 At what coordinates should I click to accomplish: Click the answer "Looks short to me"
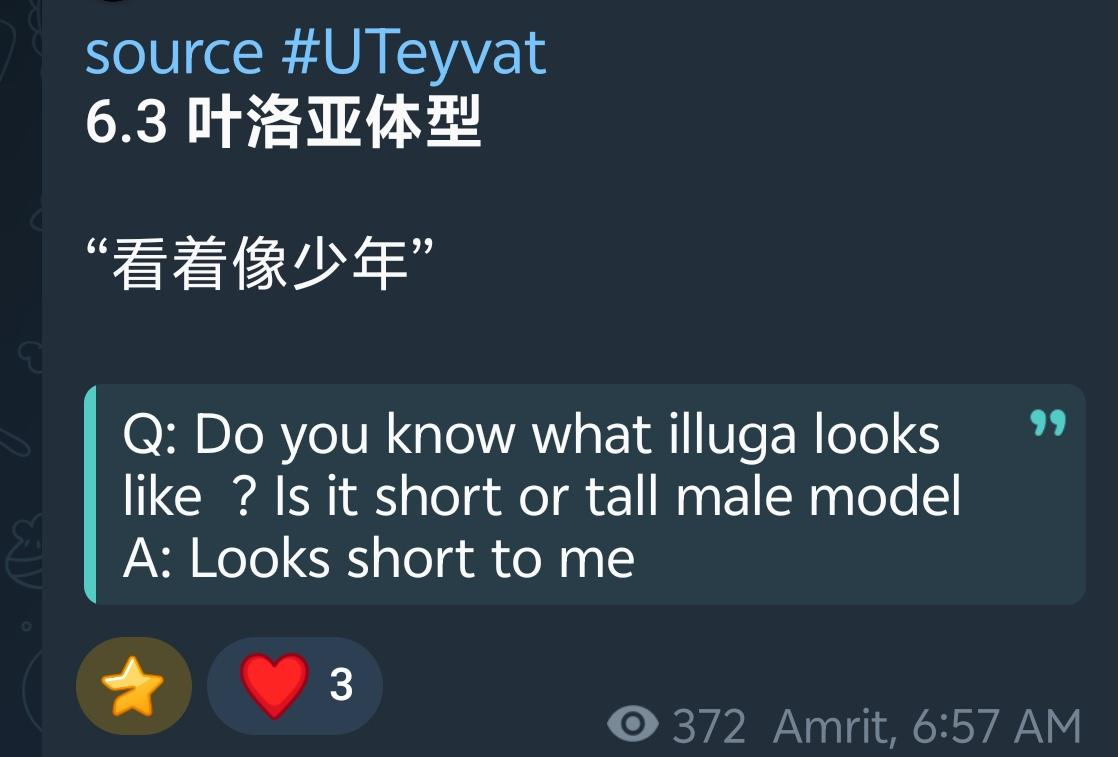pos(412,558)
